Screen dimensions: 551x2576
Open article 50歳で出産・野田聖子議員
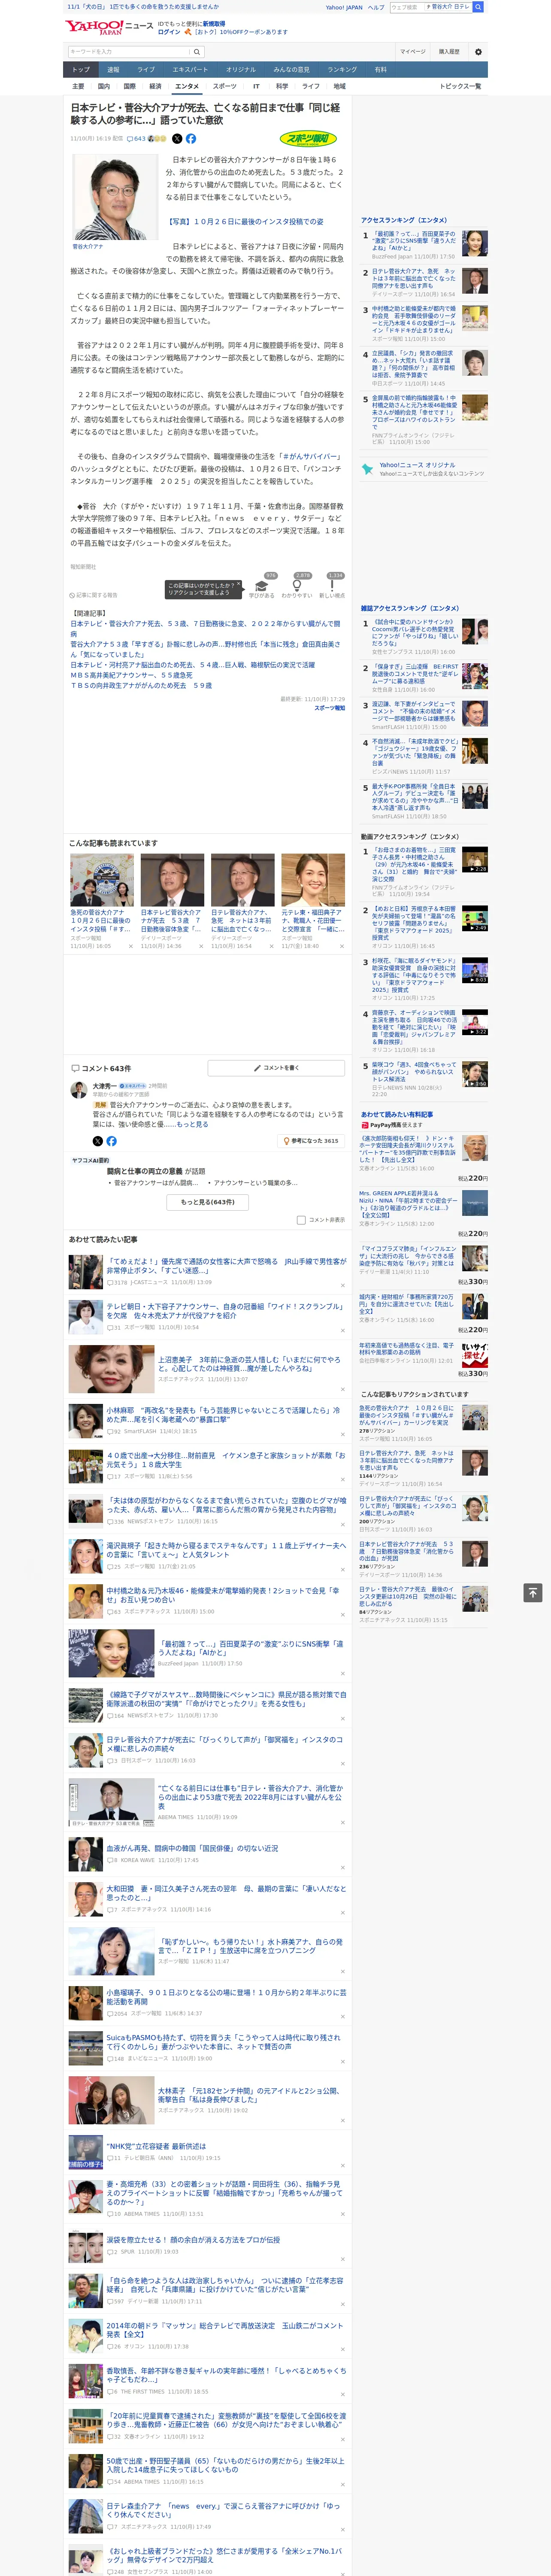[x=225, y=2464]
